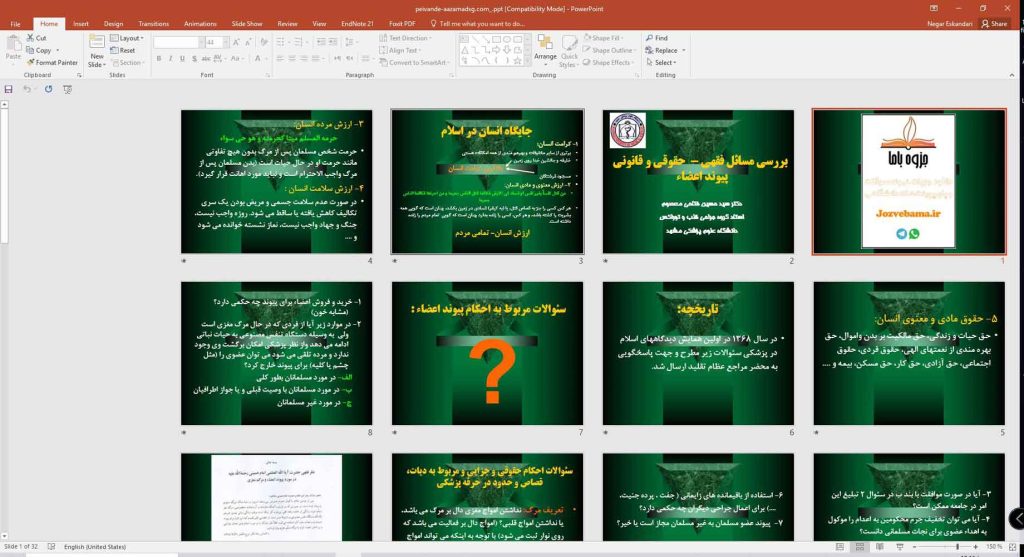The height and width of the screenshot is (557, 1024).
Task: Toggle Bold formatting
Action: [159, 59]
